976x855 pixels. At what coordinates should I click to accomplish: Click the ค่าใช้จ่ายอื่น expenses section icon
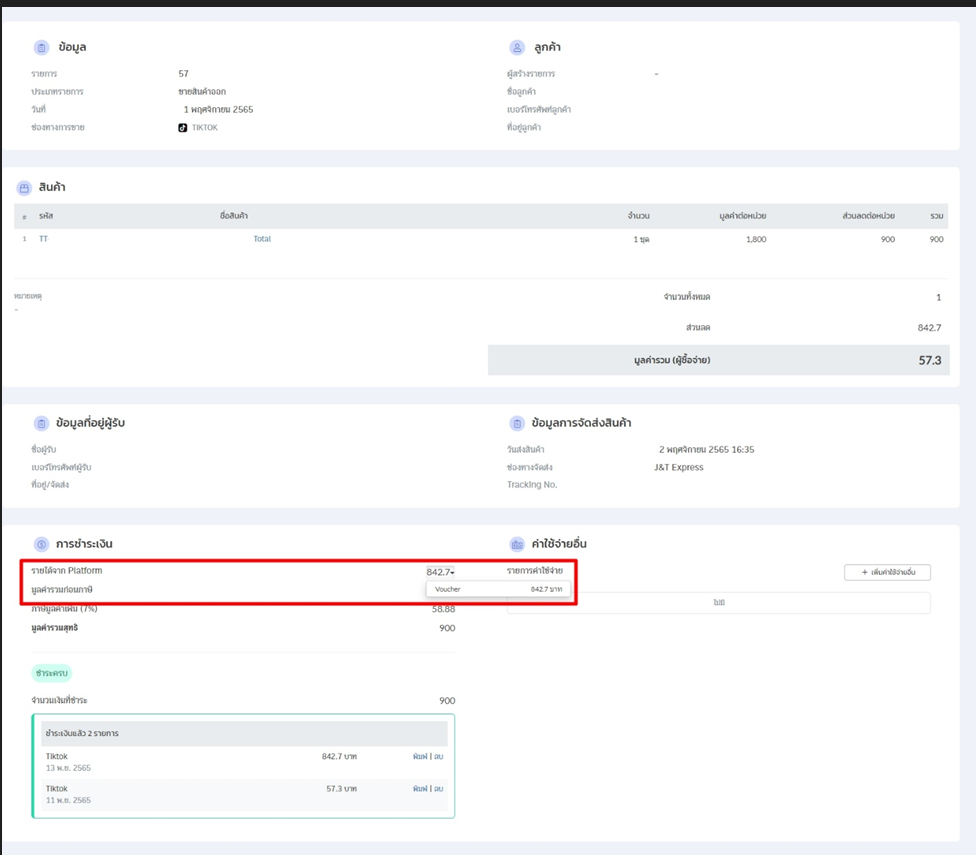tap(517, 544)
